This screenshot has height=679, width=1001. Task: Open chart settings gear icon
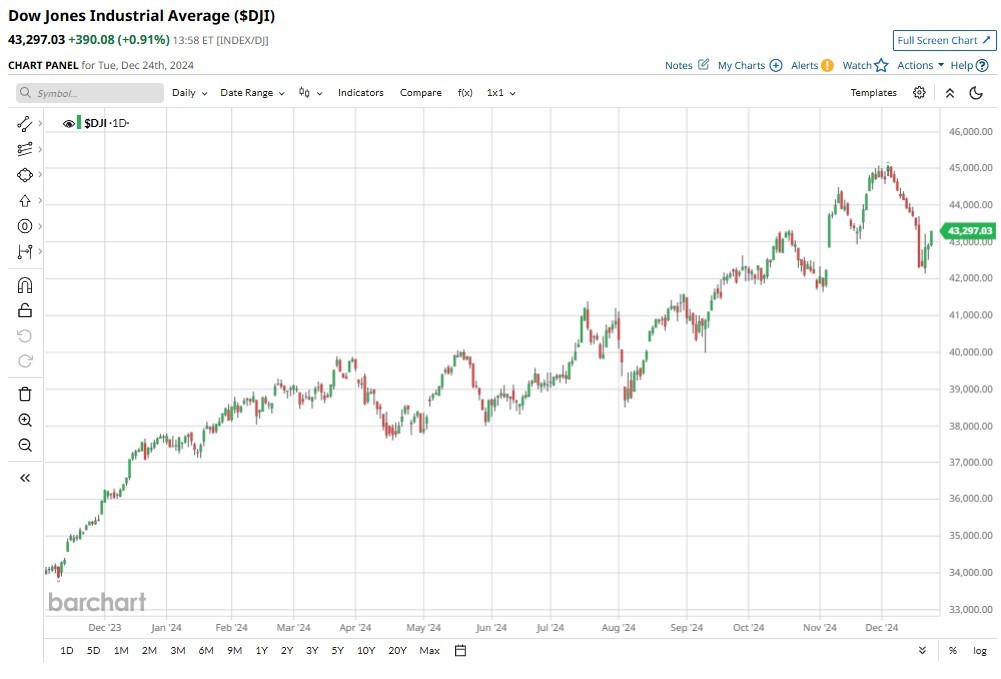(919, 93)
